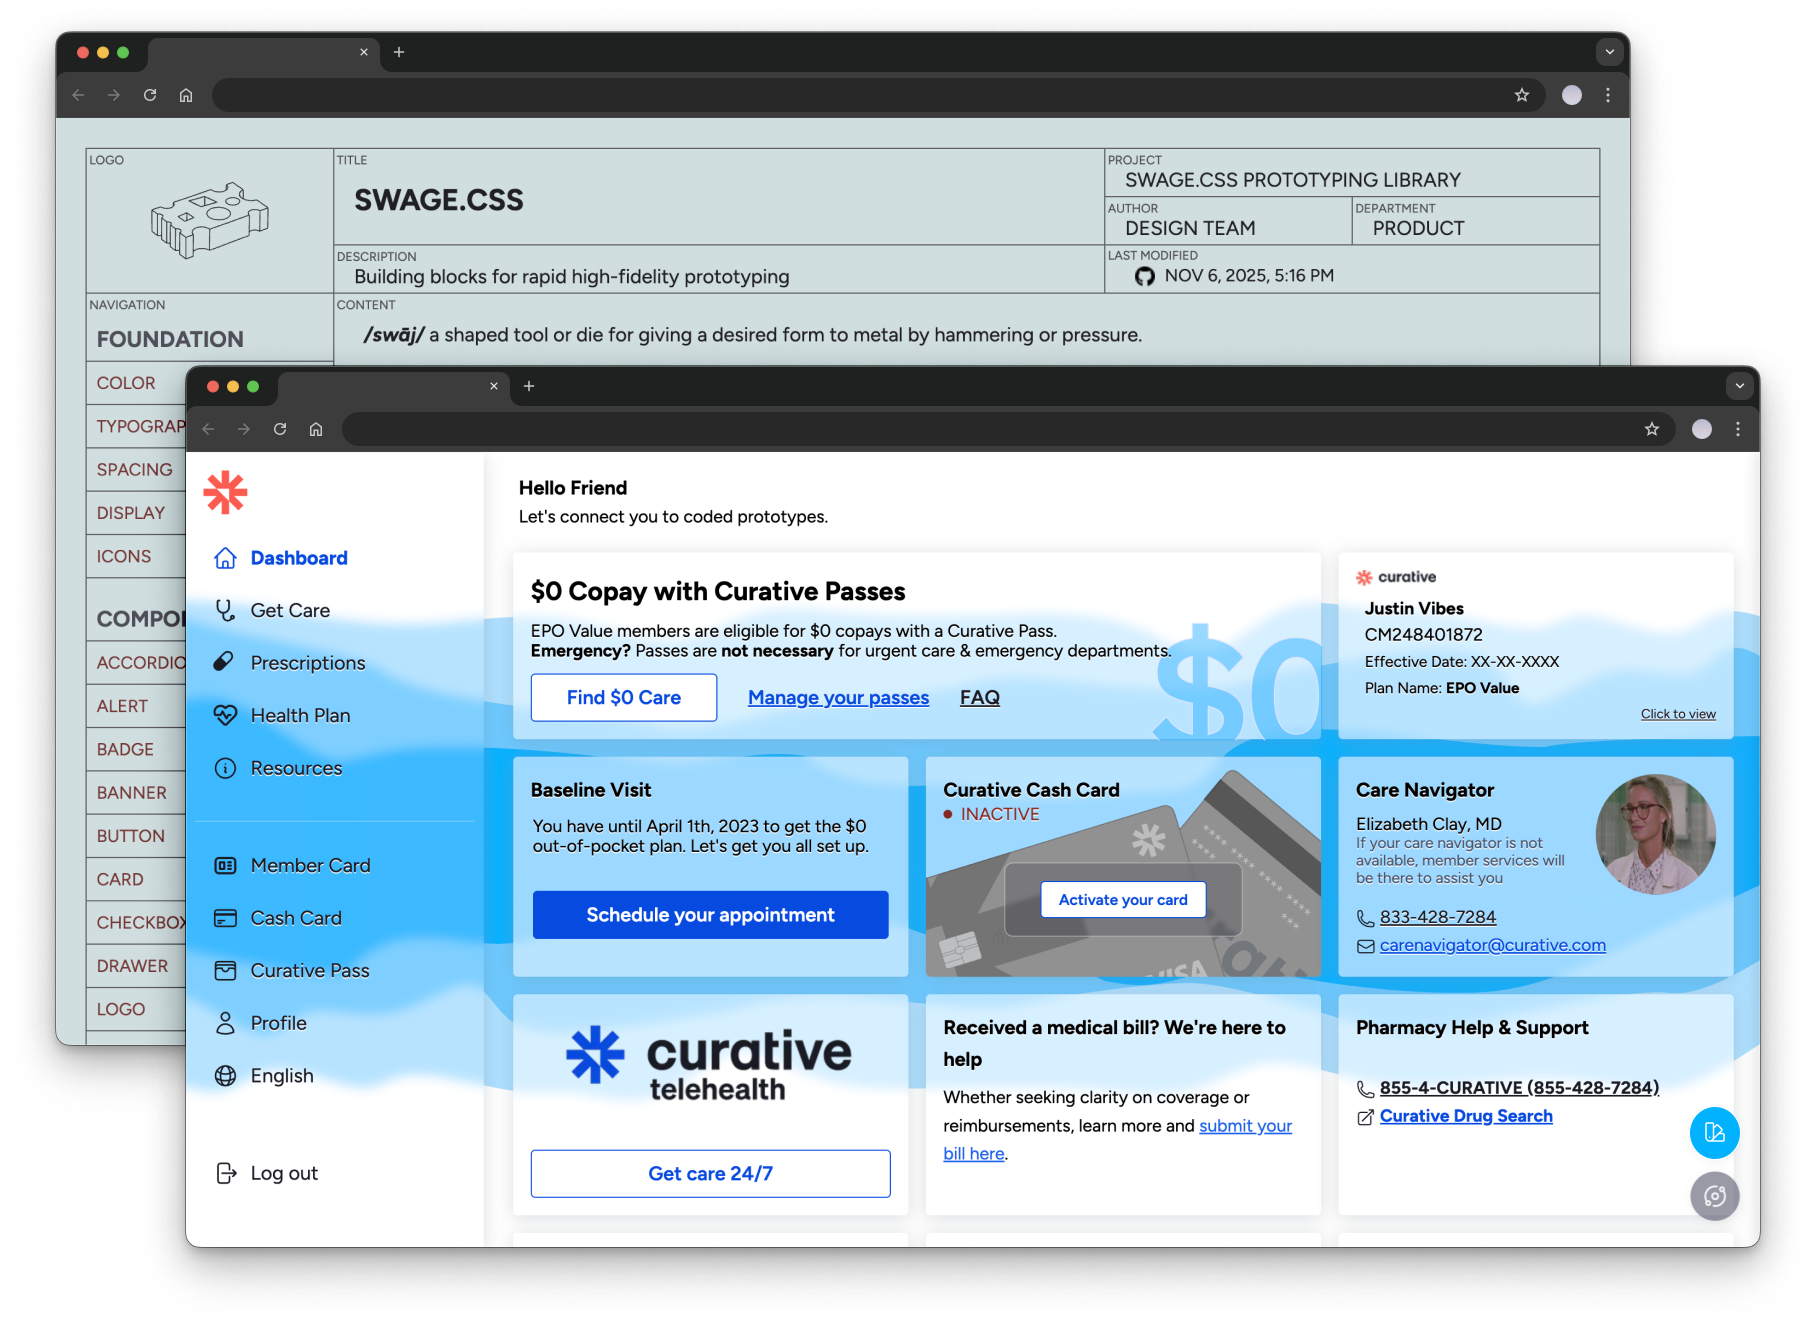Click the credit card icon beside Cash Card
1816x1327 pixels.
[x=226, y=918]
